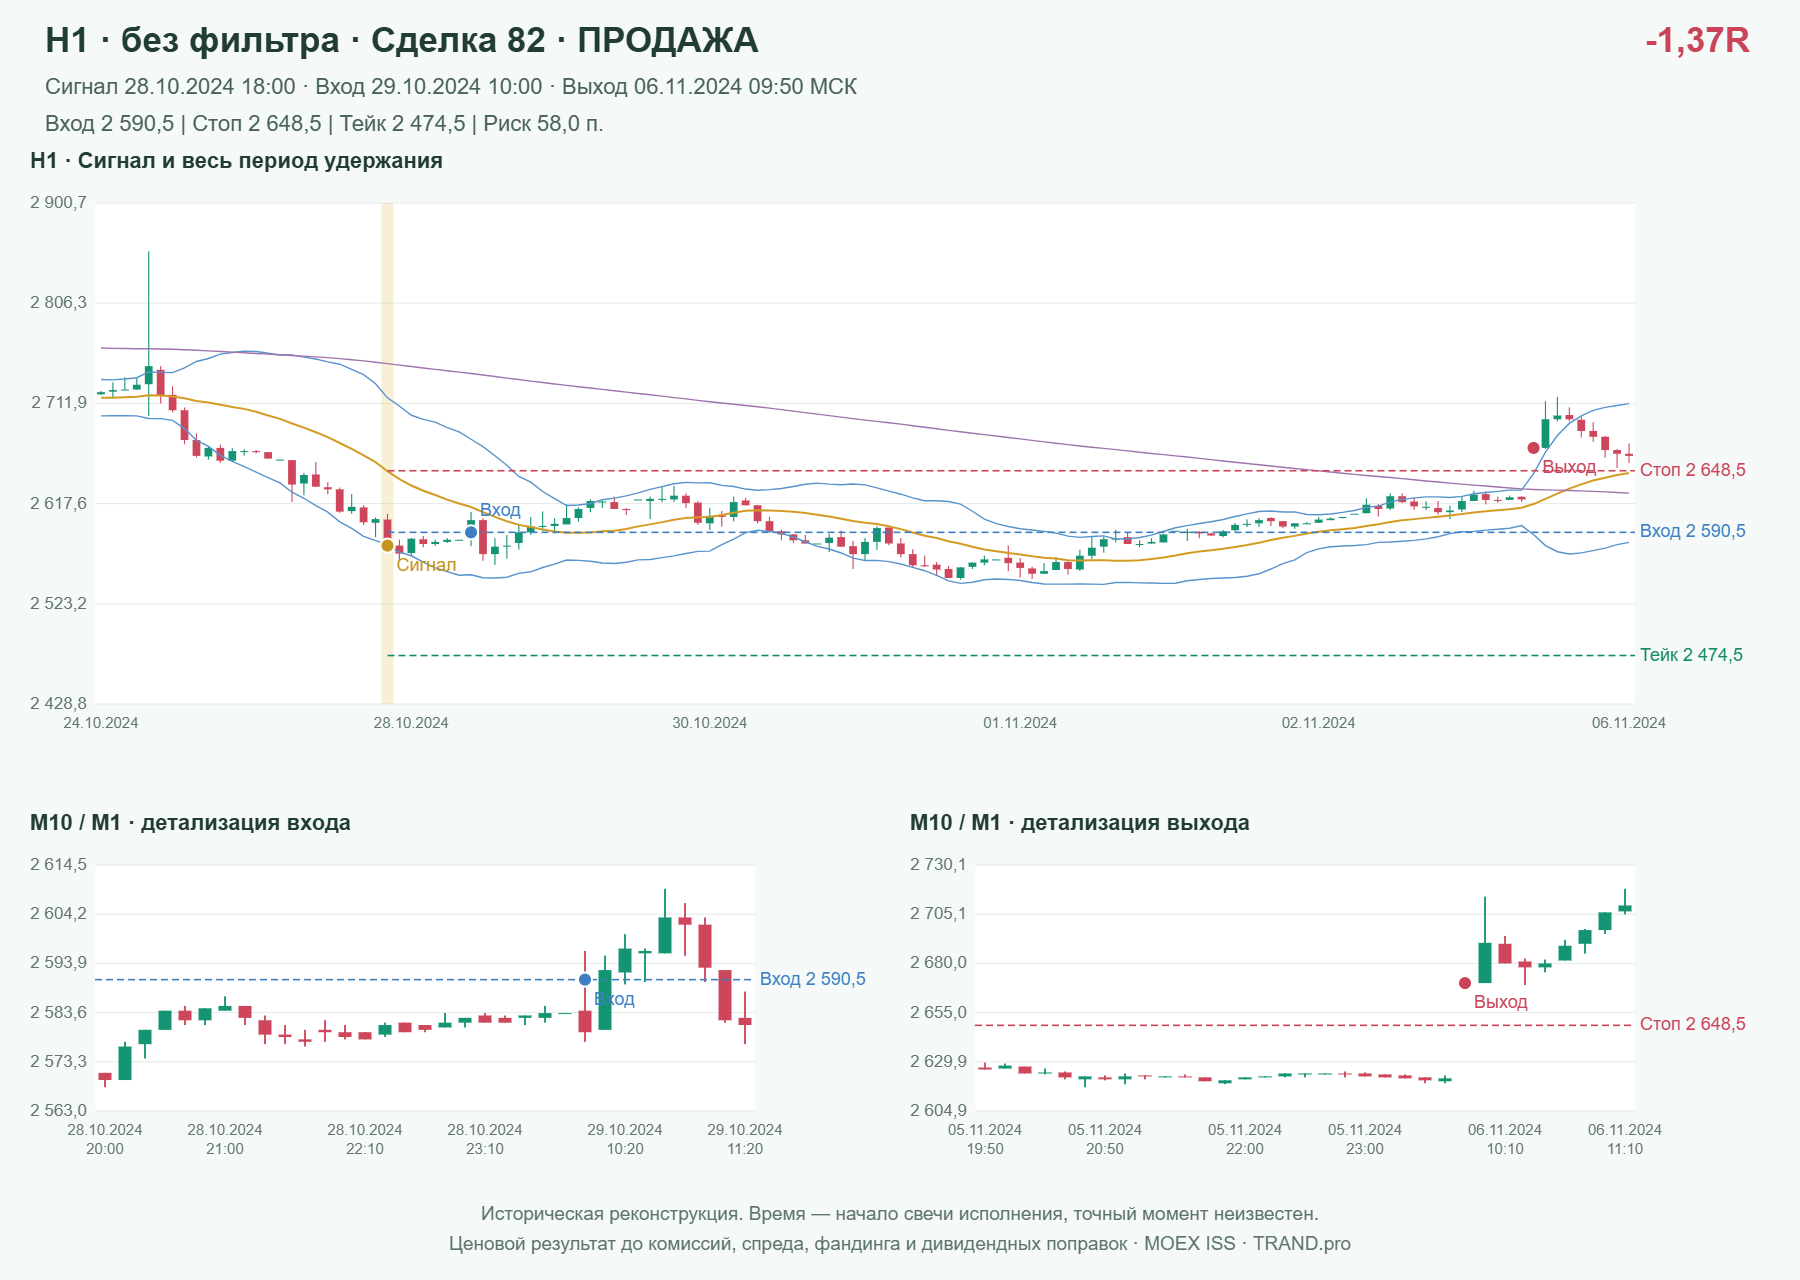
Task: Click heading "H1 · Сигнал и весь период удержания"
Action: point(236,161)
